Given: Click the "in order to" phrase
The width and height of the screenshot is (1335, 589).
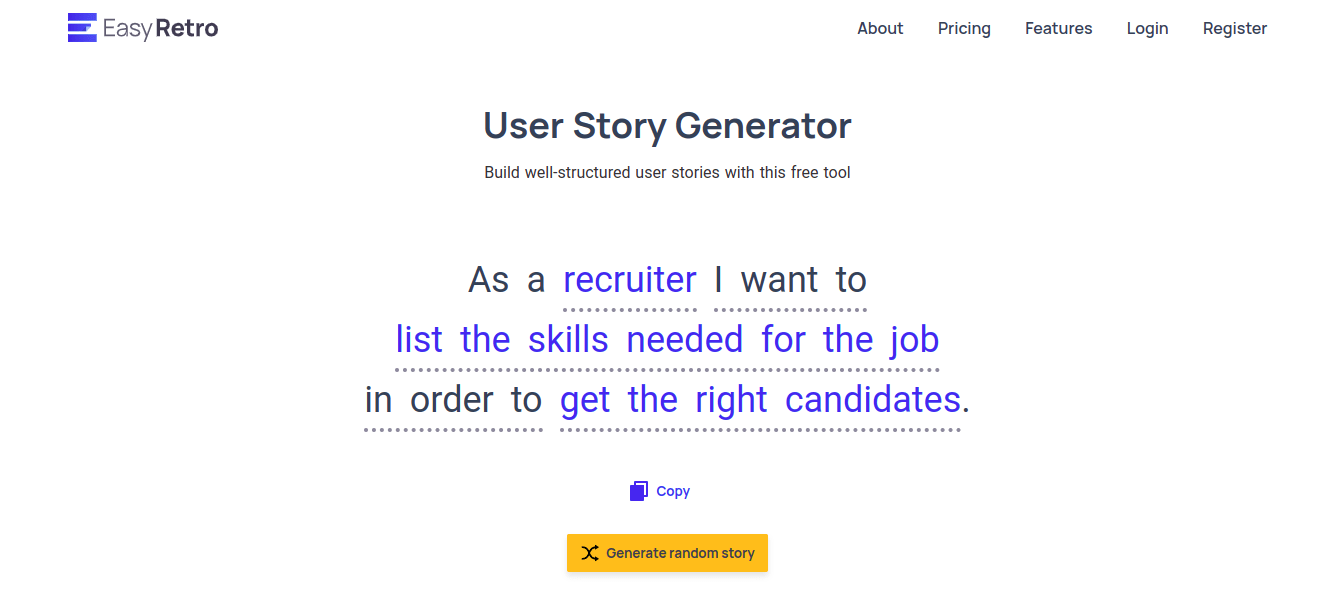Looking at the screenshot, I should [x=453, y=400].
